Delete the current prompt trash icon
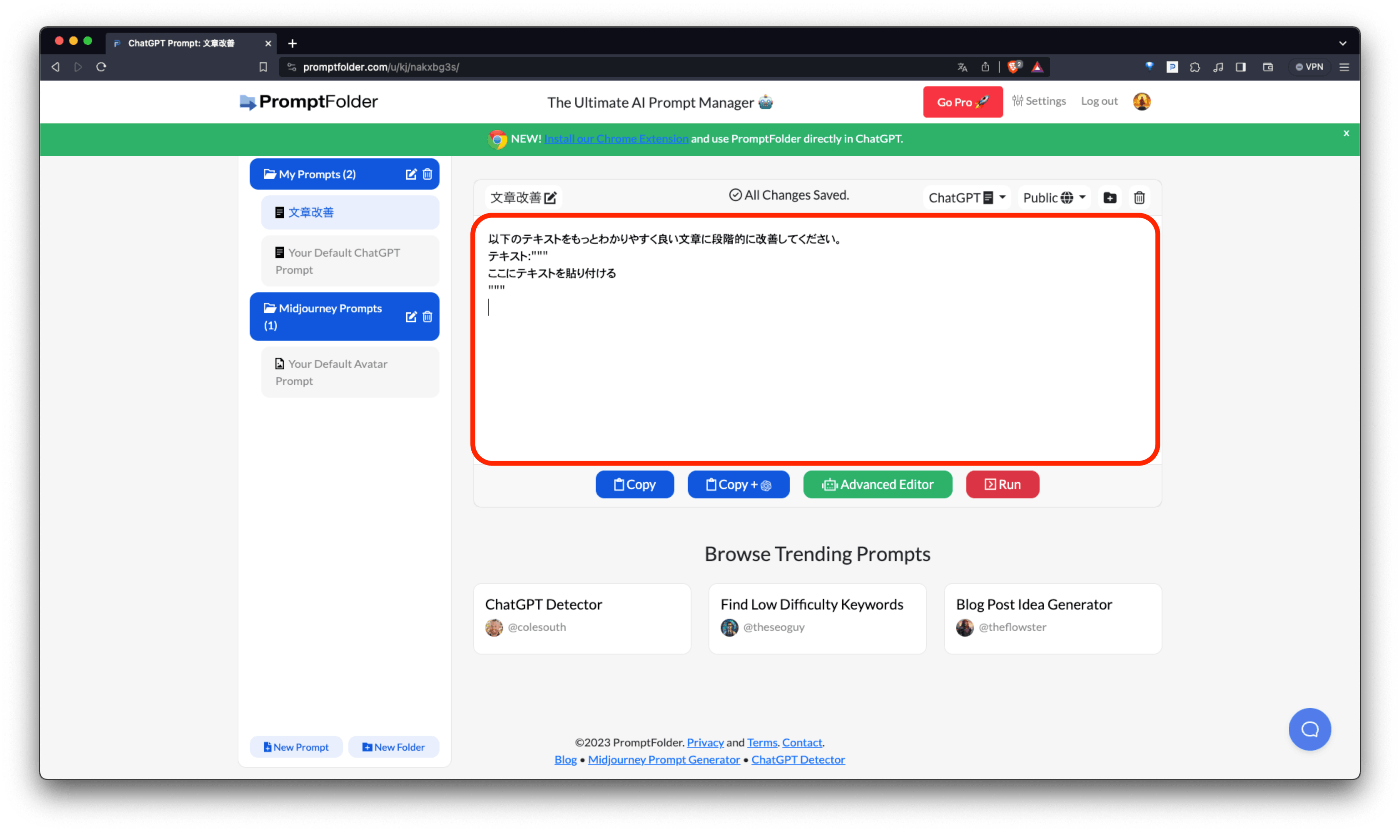The height and width of the screenshot is (832, 1400). tap(1139, 198)
